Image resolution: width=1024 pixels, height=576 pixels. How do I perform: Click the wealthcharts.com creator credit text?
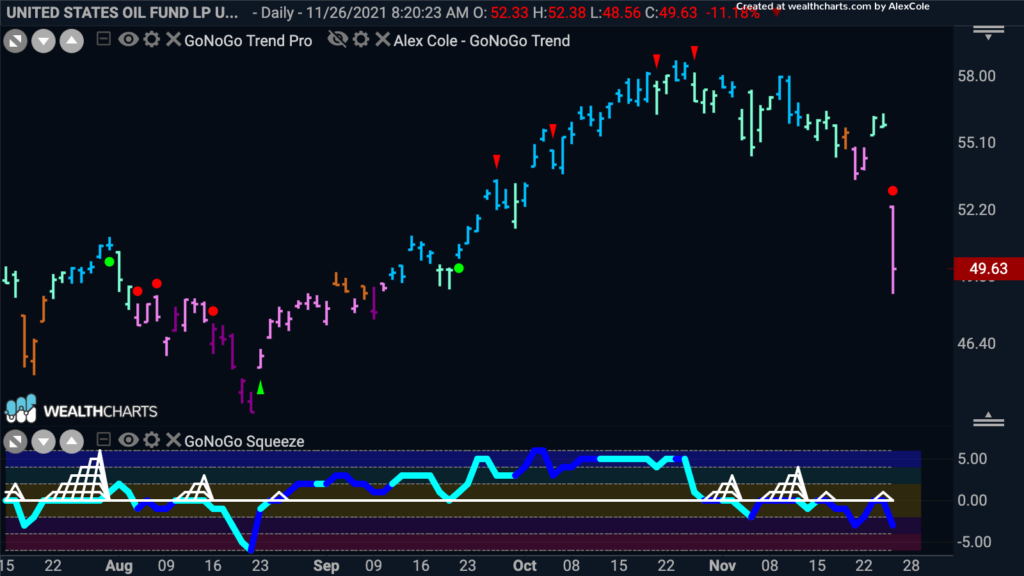click(833, 7)
